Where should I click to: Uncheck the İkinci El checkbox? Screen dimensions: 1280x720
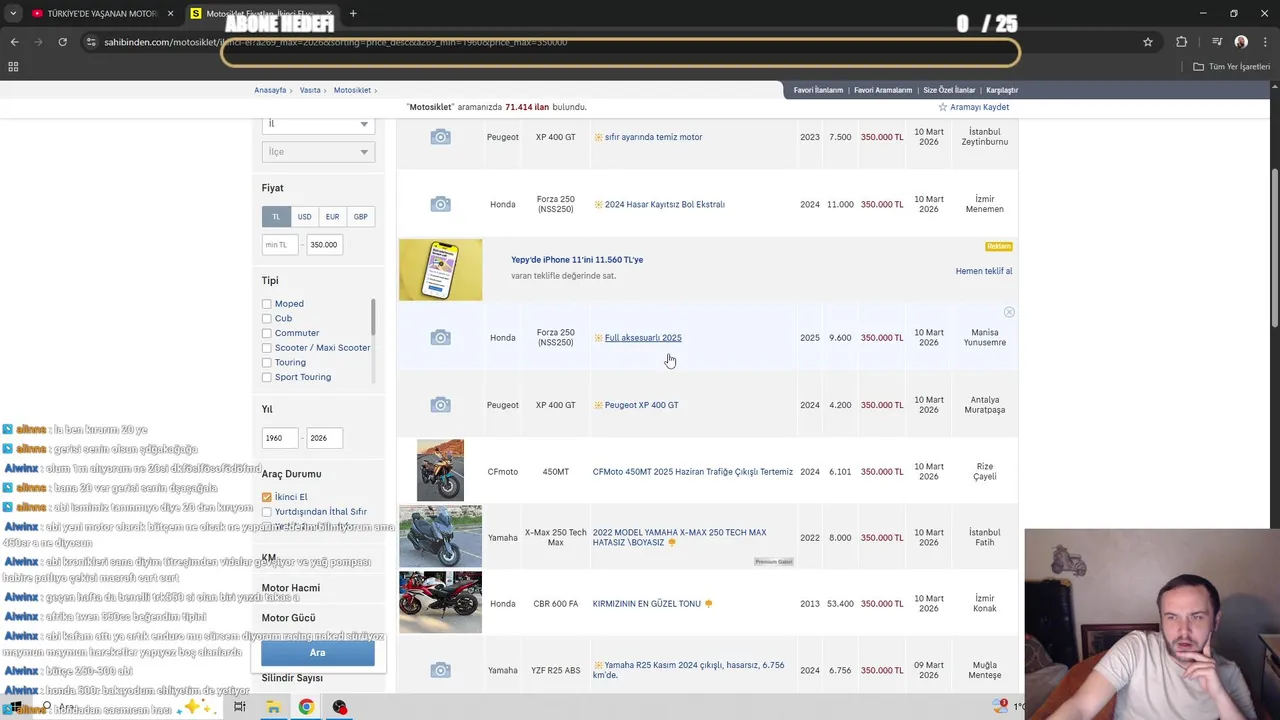(266, 497)
